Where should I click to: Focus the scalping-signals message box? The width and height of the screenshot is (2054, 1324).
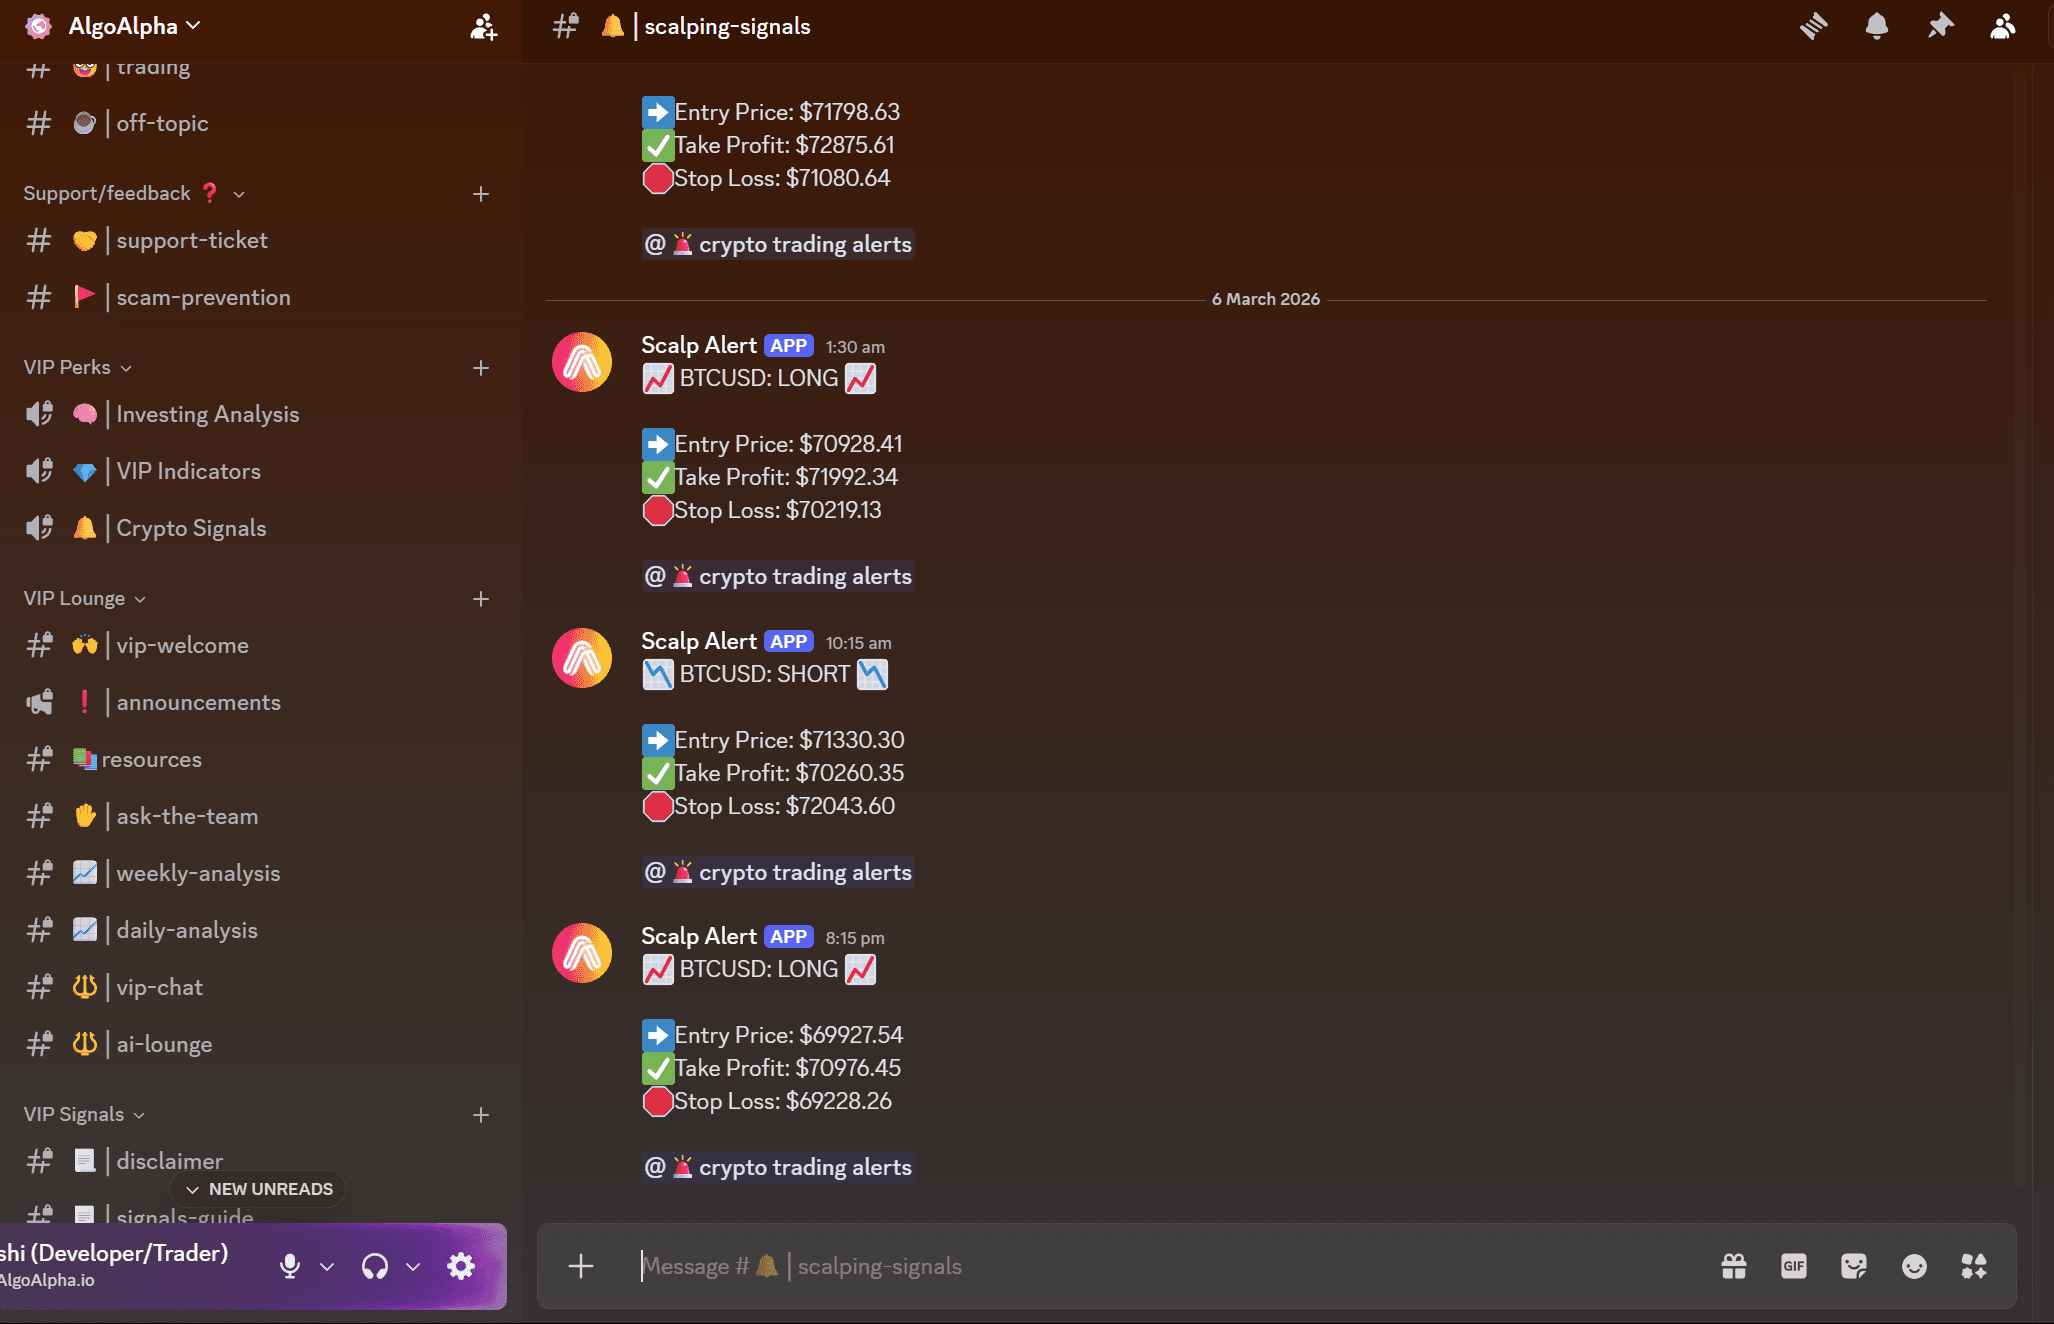point(1170,1266)
